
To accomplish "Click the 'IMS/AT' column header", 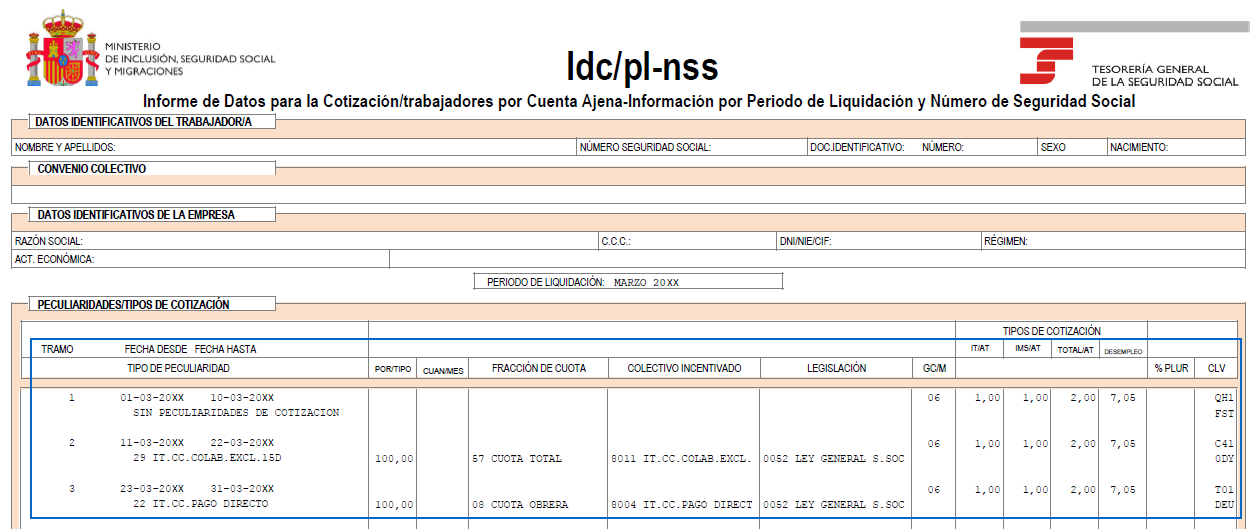I will (1027, 350).
